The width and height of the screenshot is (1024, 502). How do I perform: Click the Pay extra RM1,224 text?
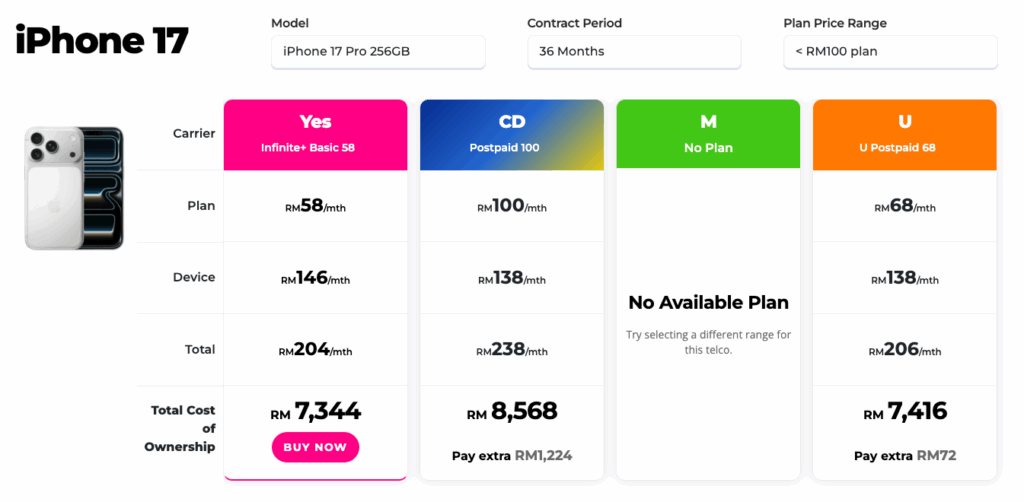[511, 456]
